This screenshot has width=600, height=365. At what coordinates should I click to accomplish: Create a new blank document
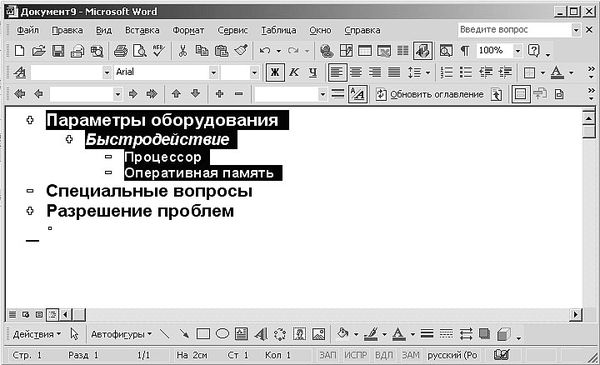coord(19,51)
